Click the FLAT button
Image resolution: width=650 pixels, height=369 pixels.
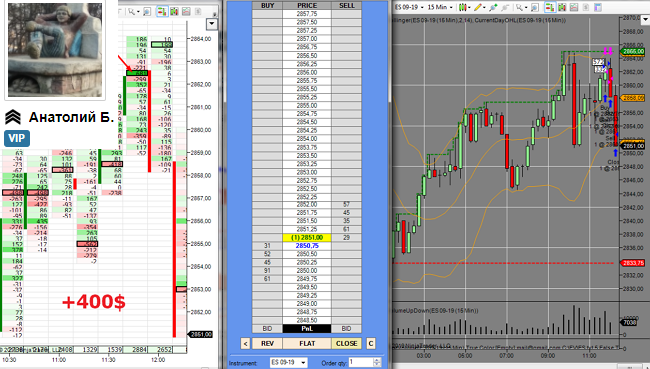point(307,343)
